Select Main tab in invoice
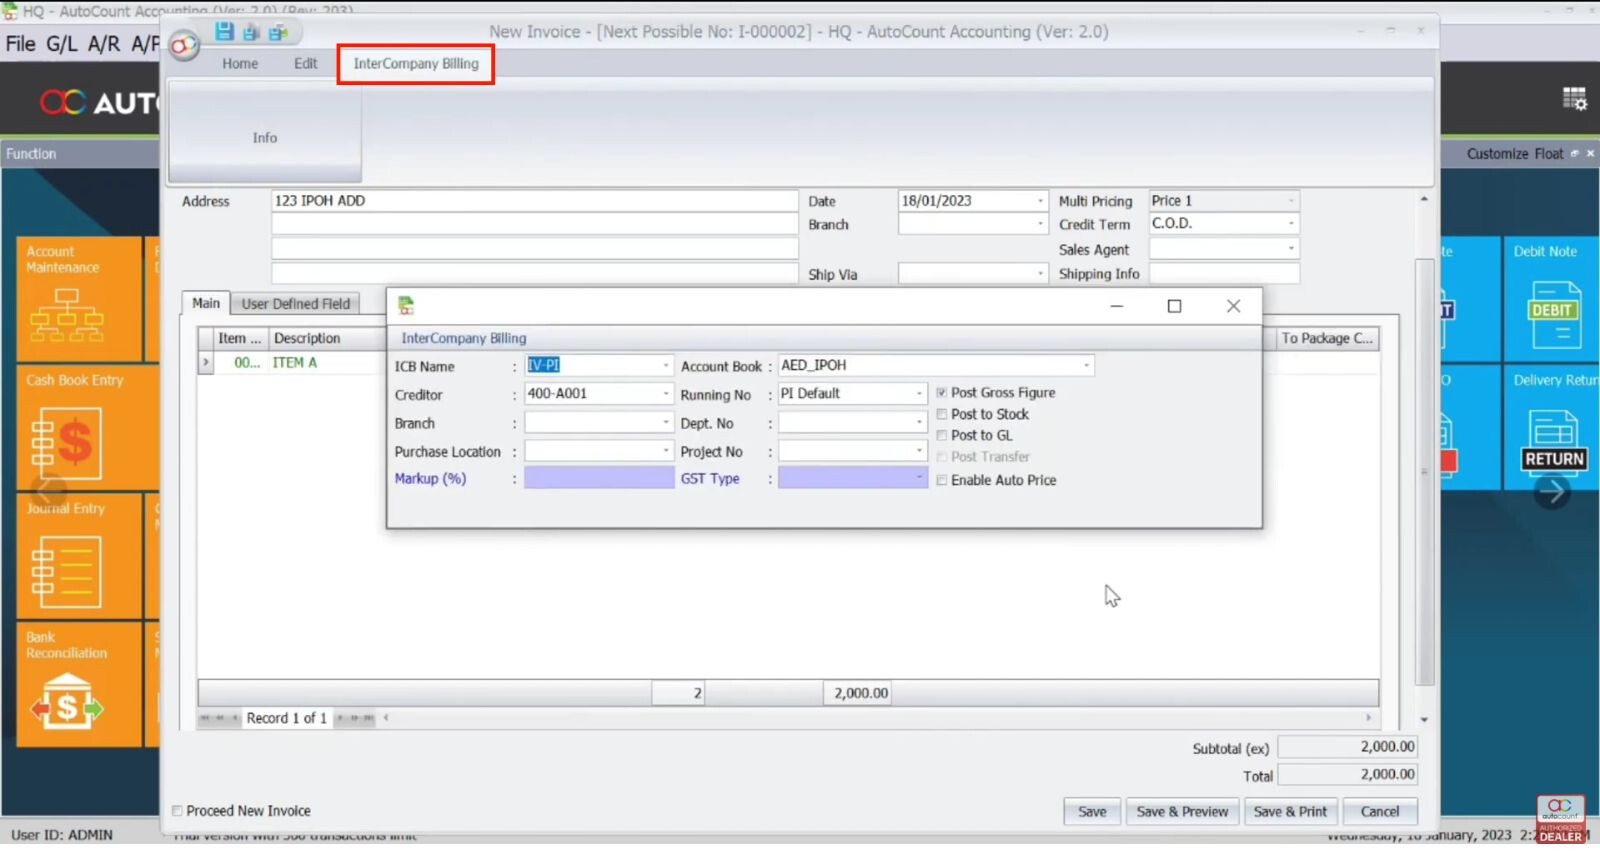Image resolution: width=1600 pixels, height=852 pixels. (x=206, y=304)
